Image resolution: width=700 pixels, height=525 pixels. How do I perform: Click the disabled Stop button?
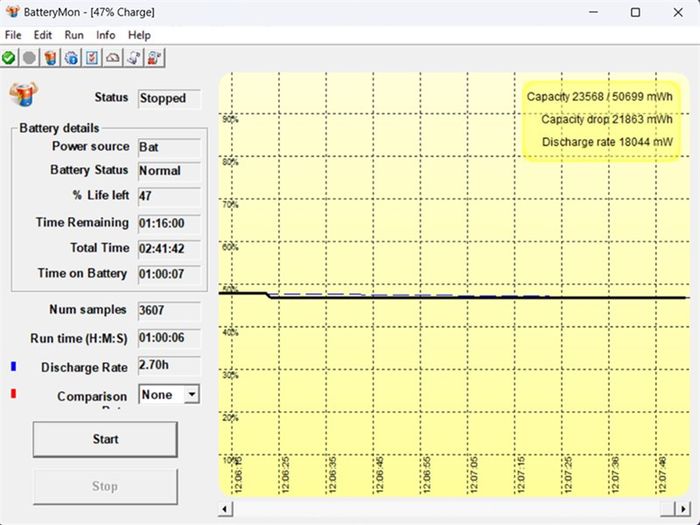[105, 487]
